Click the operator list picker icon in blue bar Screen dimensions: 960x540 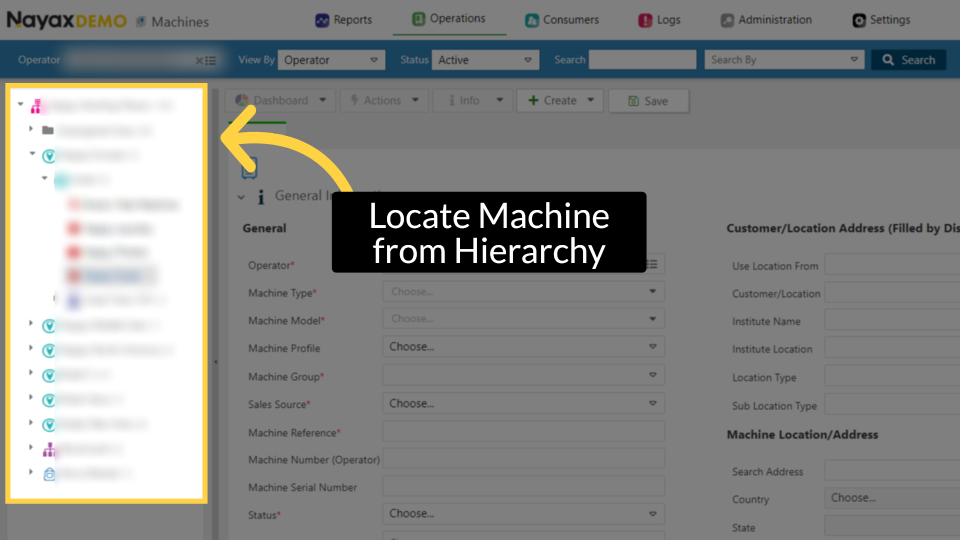(x=210, y=61)
